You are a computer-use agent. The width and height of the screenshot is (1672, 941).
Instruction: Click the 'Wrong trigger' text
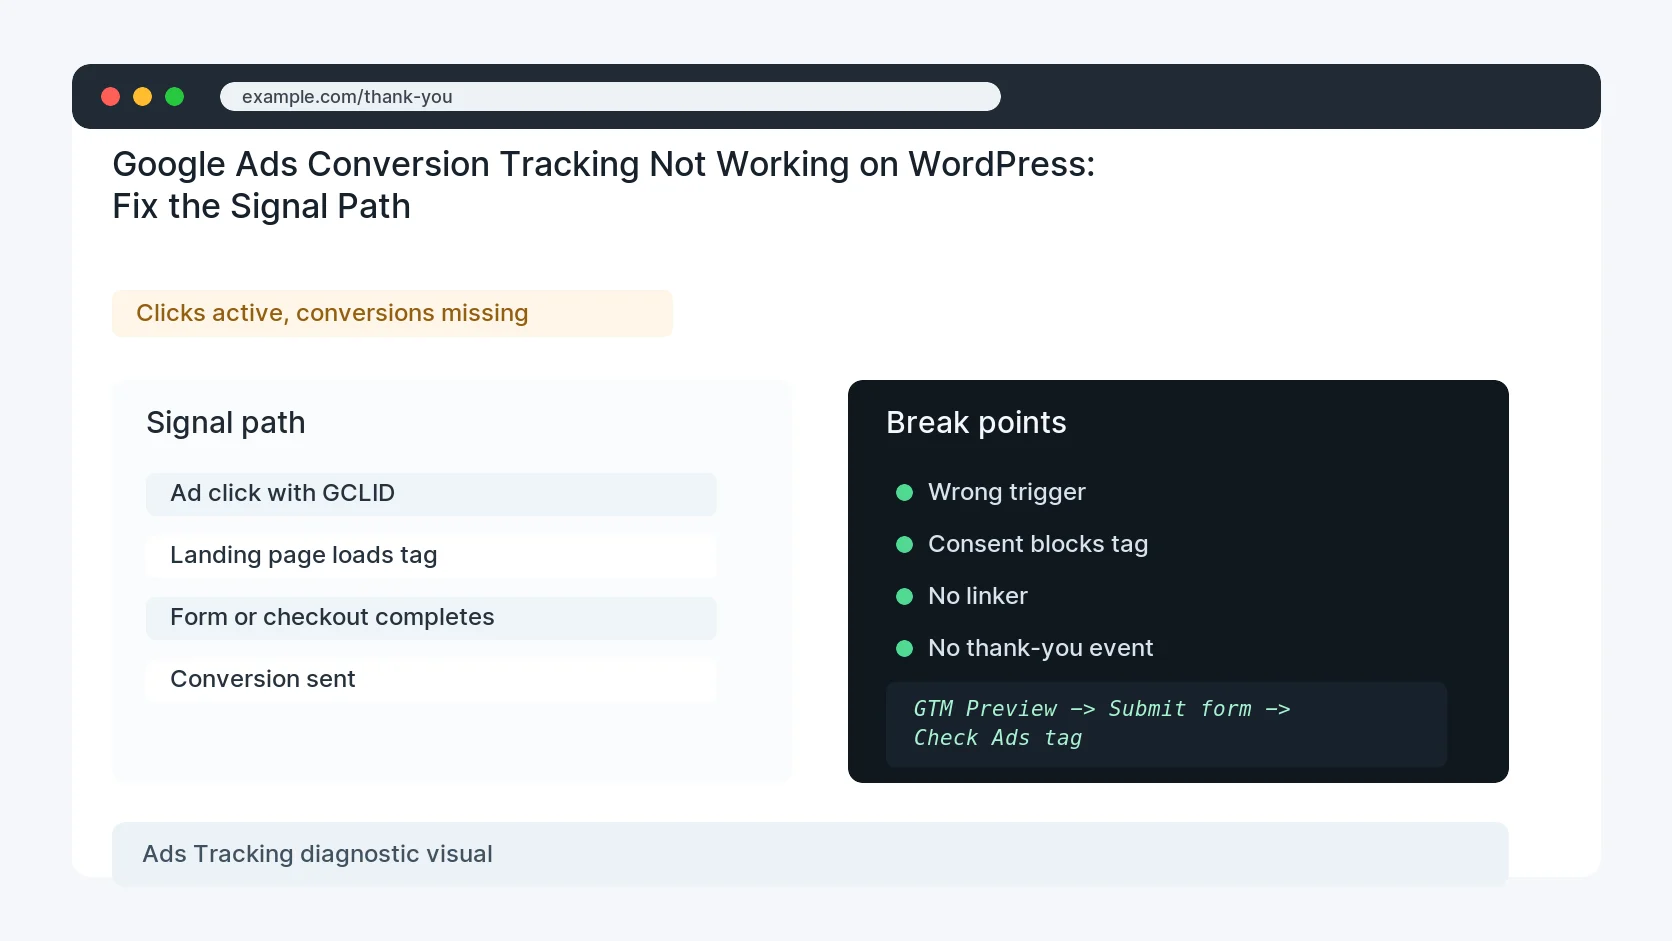(1007, 492)
